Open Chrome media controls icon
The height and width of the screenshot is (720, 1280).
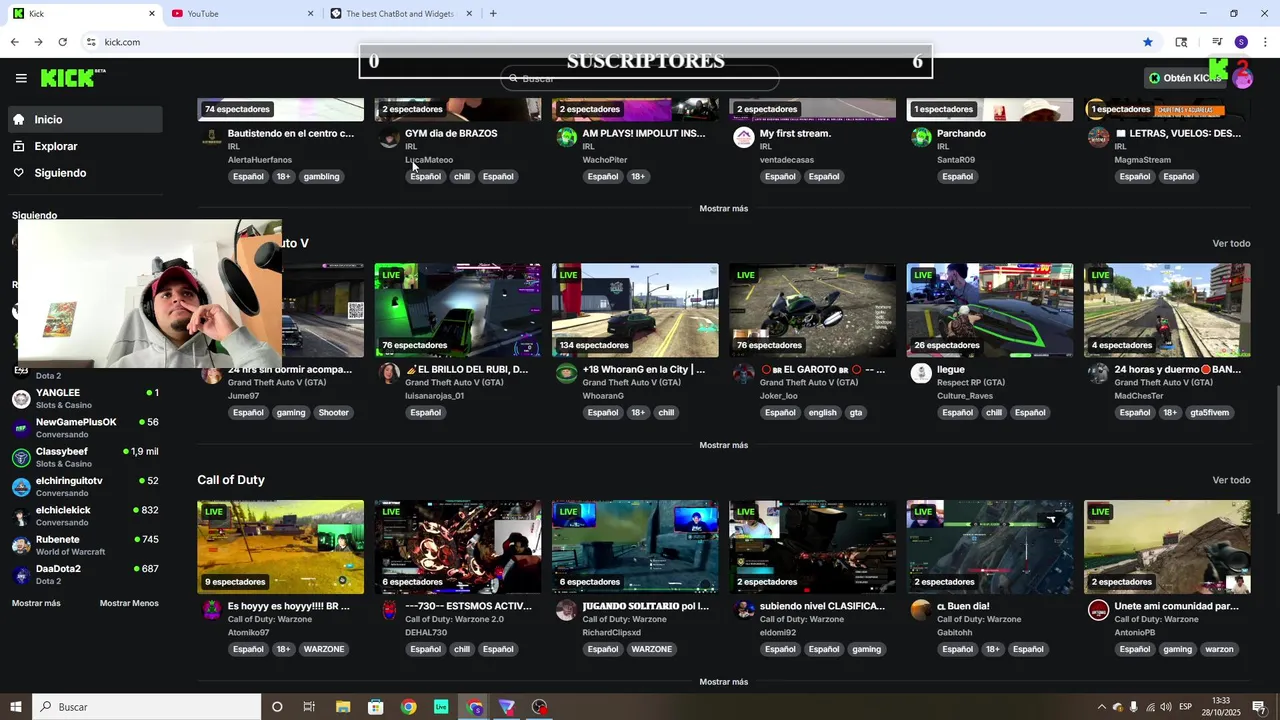pyautogui.click(x=1217, y=42)
